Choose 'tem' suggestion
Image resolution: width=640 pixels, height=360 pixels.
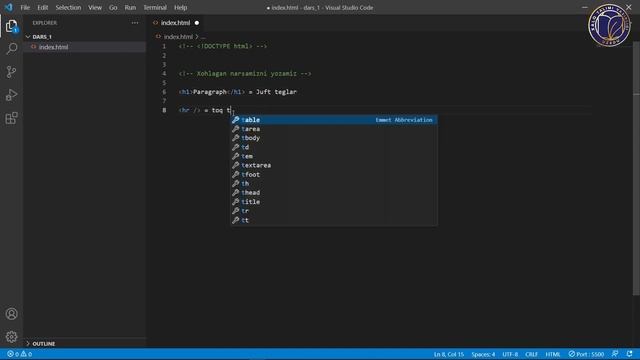tap(334, 156)
